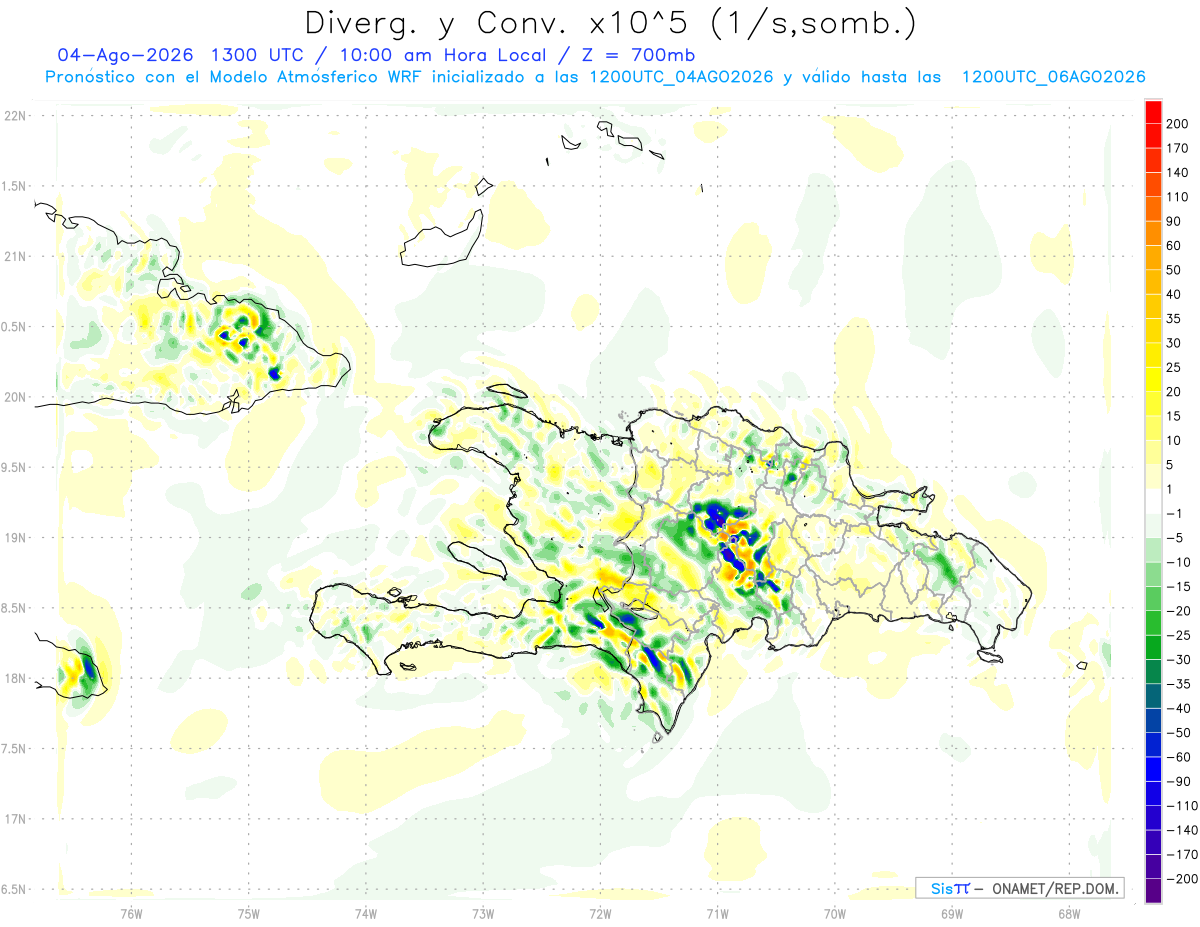Pick the white swatch between 1 and -1
This screenshot has width=1200, height=927.
pos(1153,501)
